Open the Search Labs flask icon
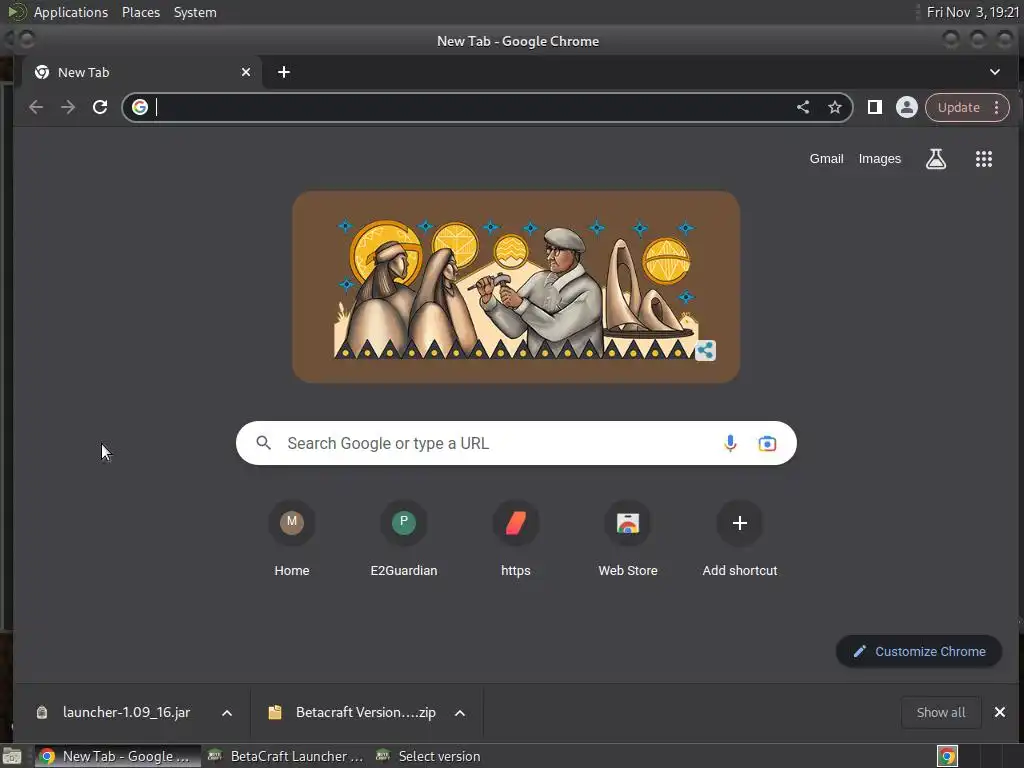This screenshot has height=768, width=1024. click(x=936, y=159)
